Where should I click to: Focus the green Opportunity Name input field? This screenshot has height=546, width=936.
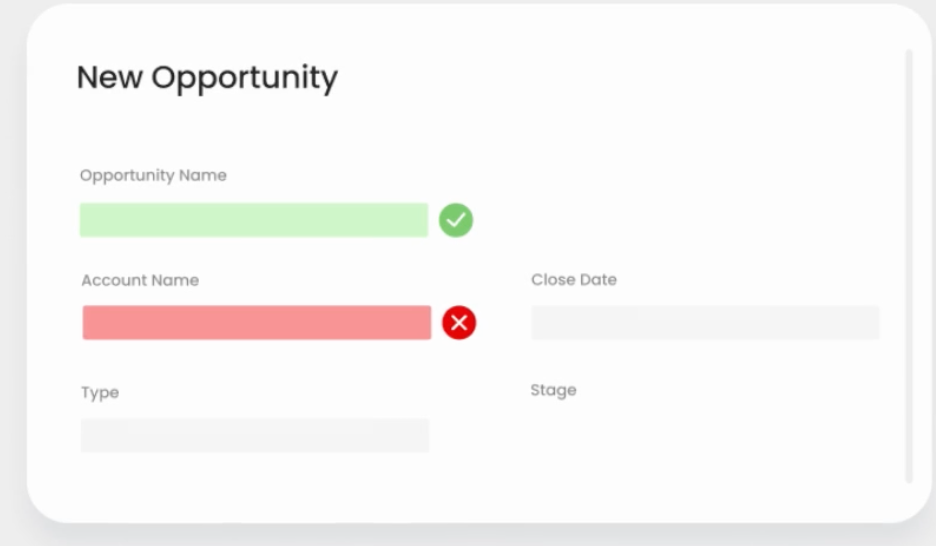(254, 220)
